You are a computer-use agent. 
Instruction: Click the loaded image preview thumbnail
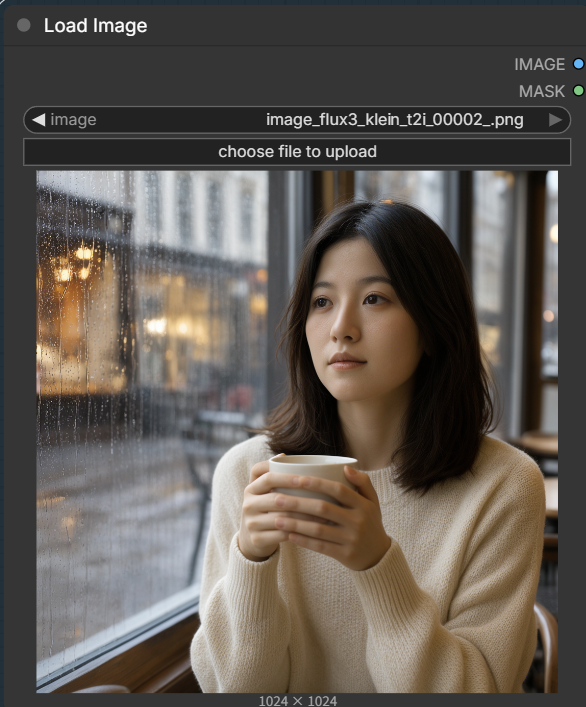point(297,432)
